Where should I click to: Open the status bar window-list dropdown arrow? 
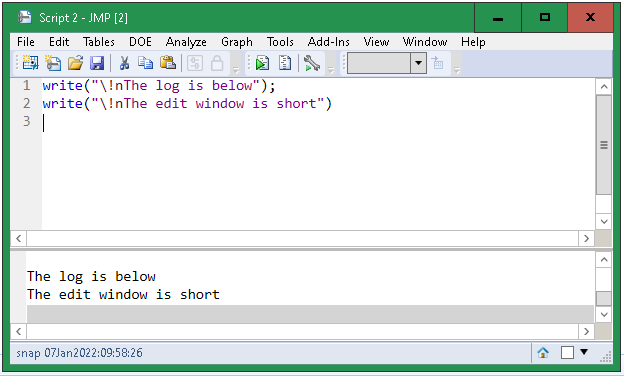click(584, 352)
